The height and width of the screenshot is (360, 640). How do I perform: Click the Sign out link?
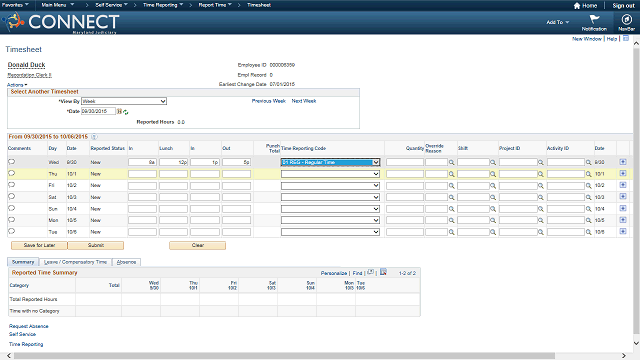click(623, 6)
